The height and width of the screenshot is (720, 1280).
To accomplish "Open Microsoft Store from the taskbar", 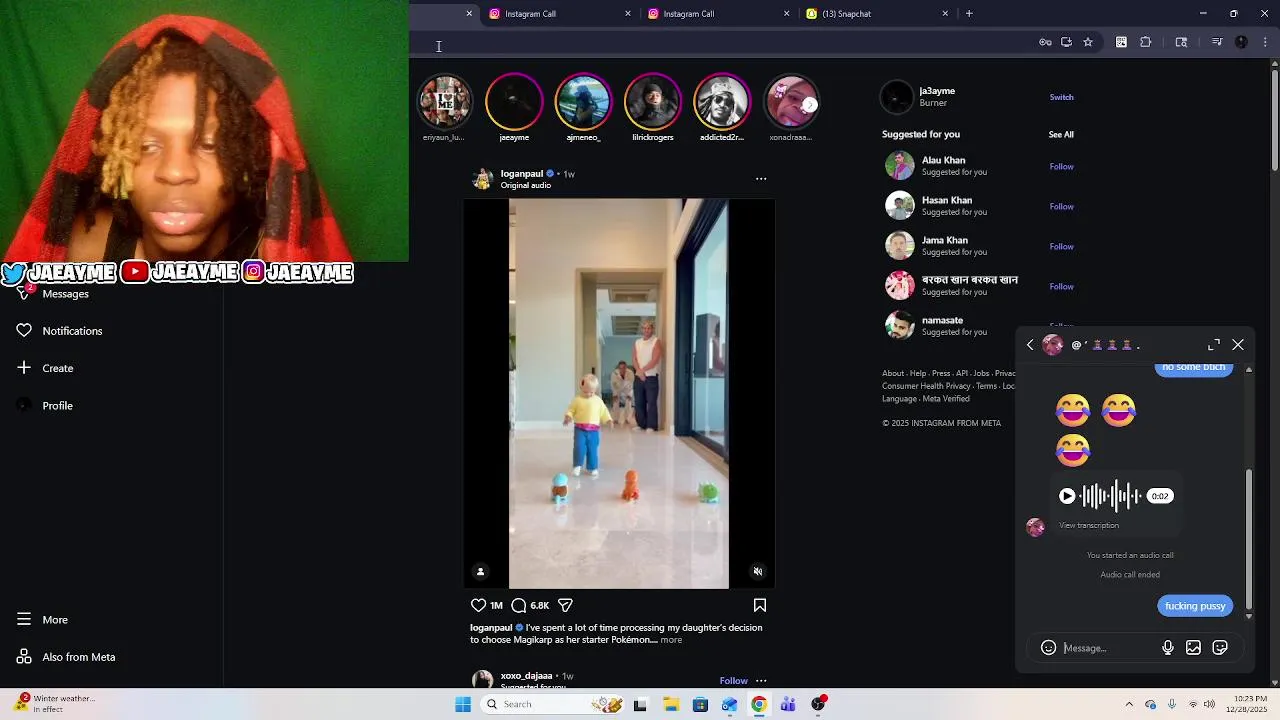I will (x=700, y=704).
